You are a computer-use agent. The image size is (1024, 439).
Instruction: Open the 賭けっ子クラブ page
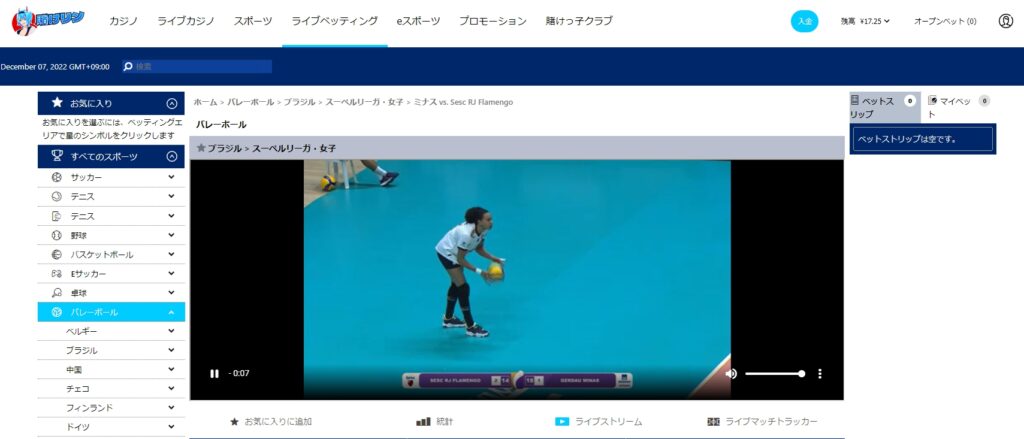tap(579, 21)
